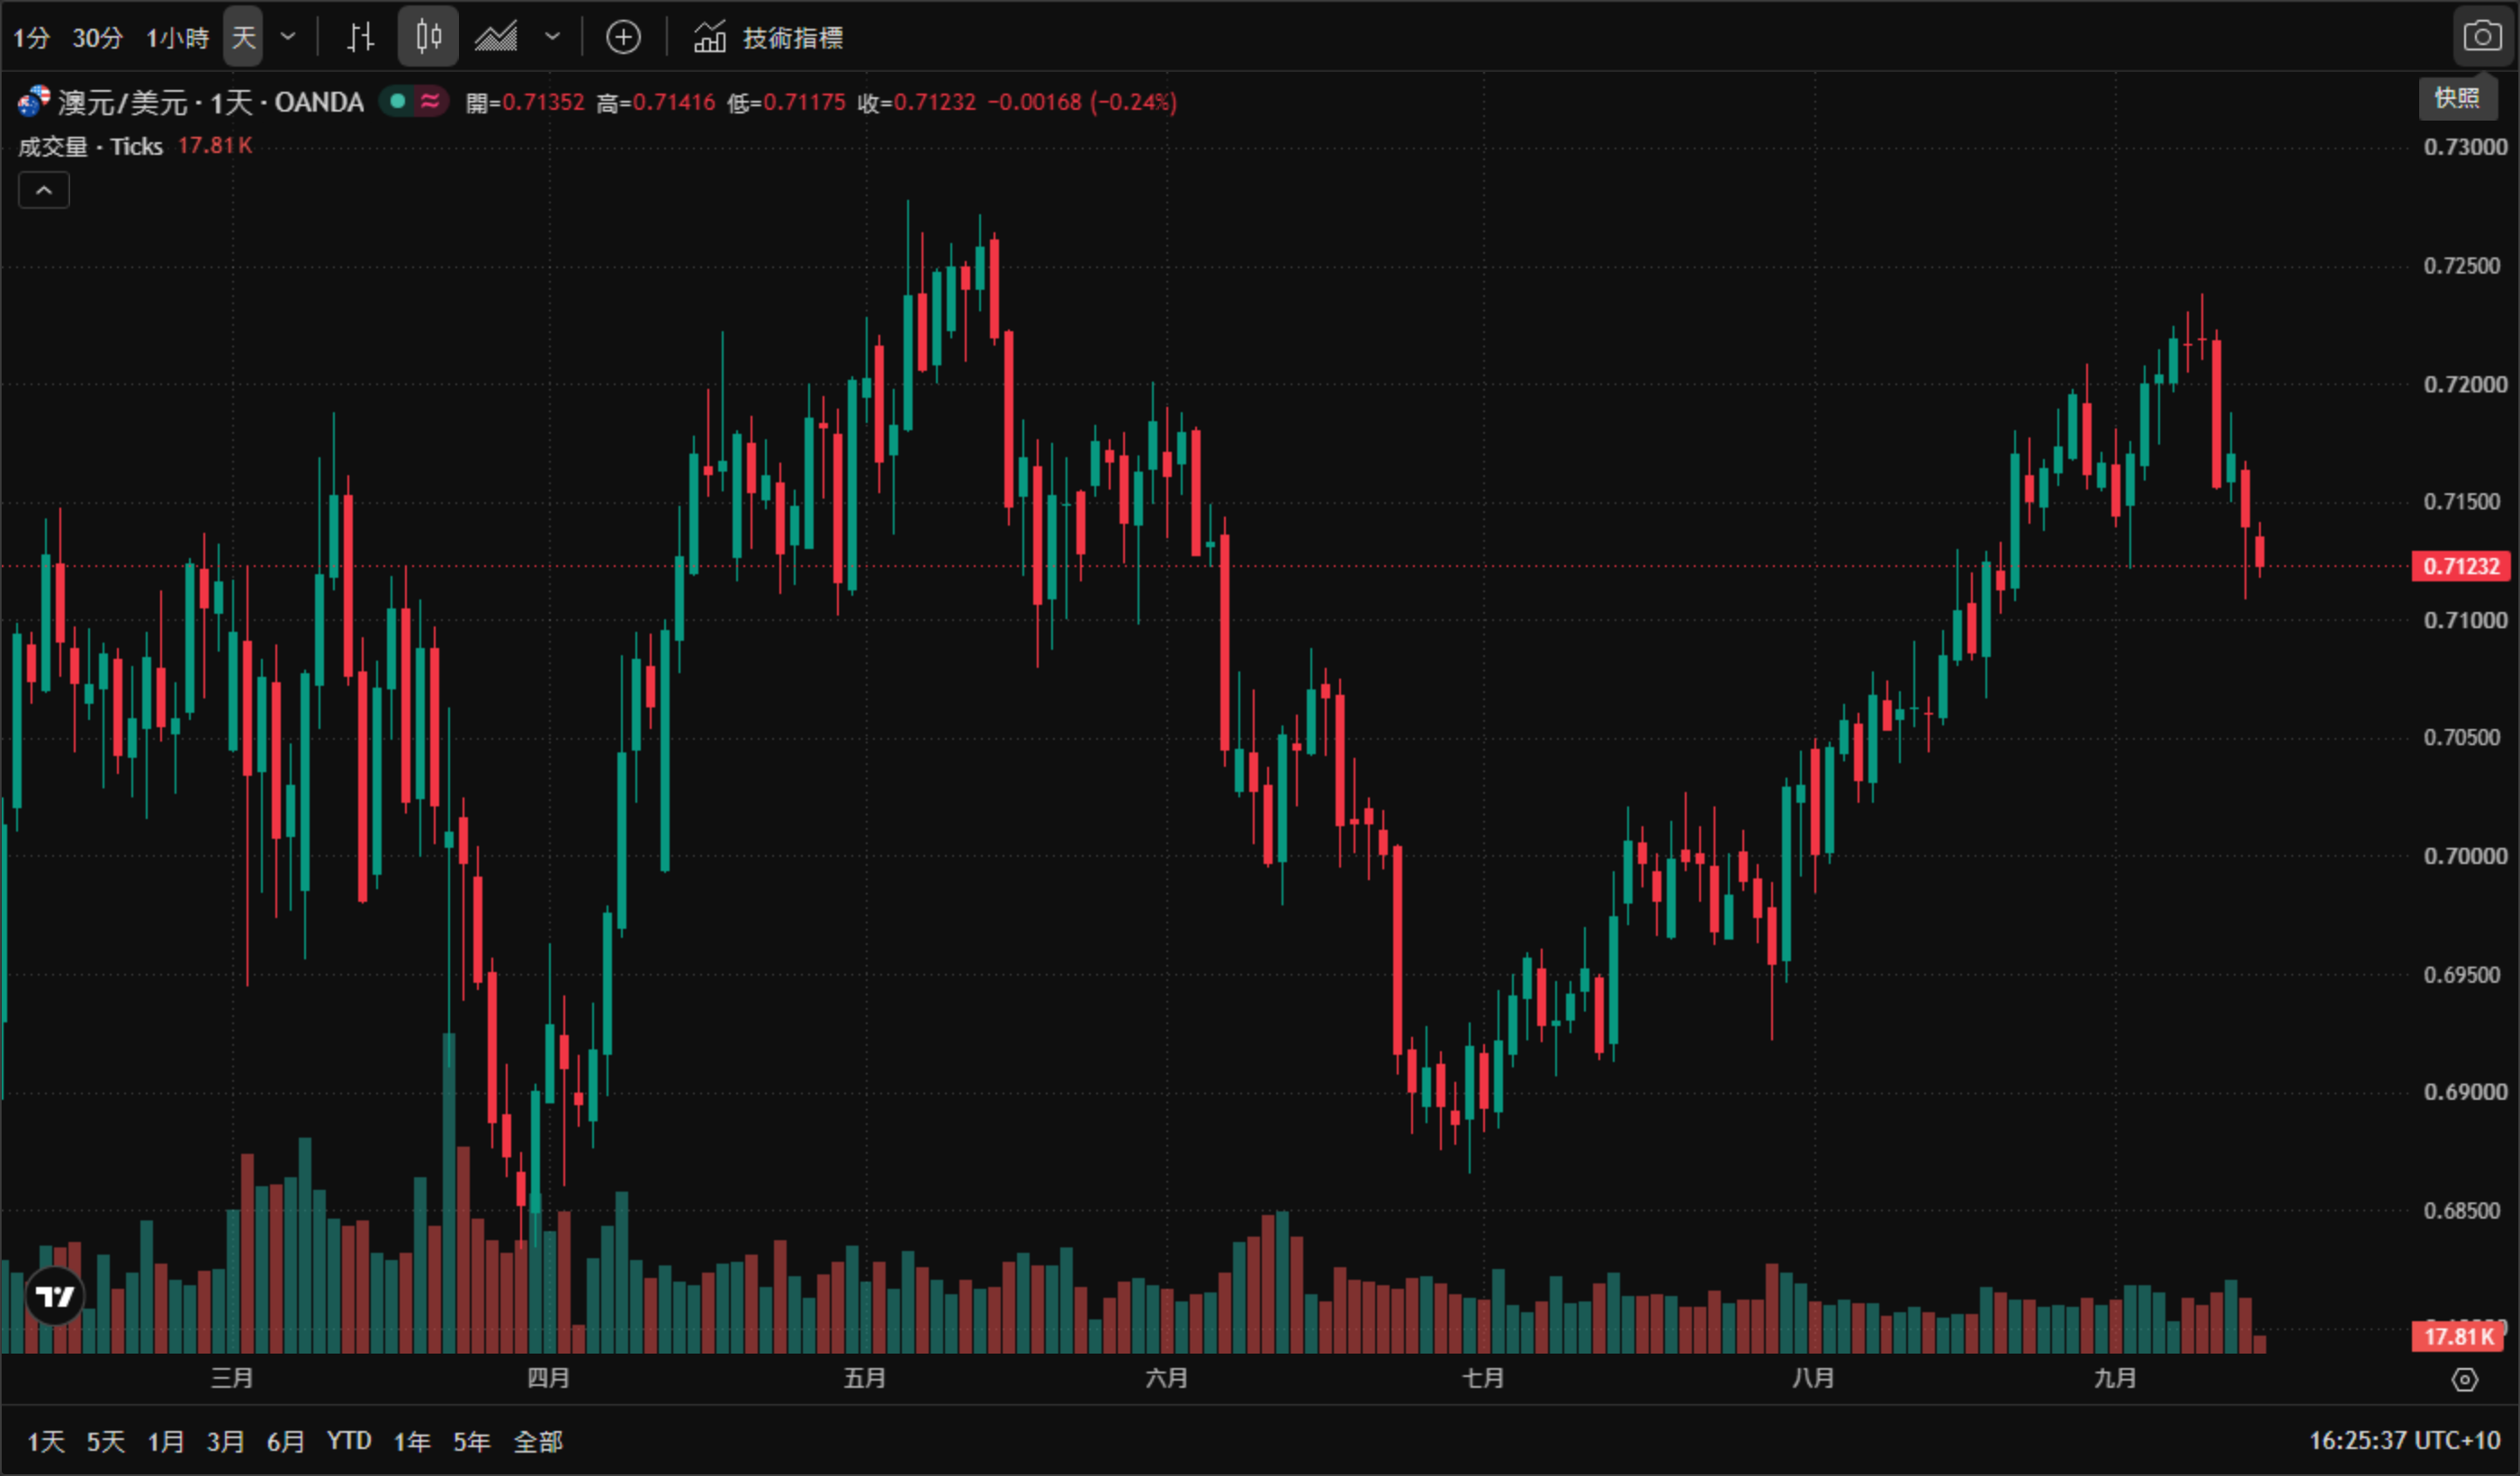Screen dimensions: 2520x1476
Task: Switch to 1分 interval
Action: tap(31, 38)
